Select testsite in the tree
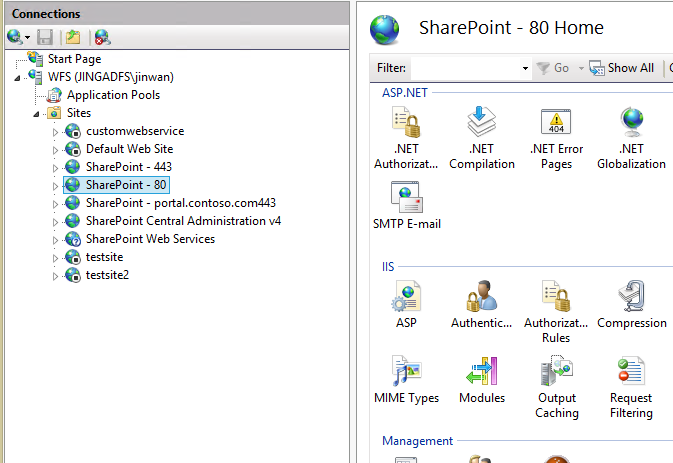The height and width of the screenshot is (463, 673). pyautogui.click(x=104, y=257)
